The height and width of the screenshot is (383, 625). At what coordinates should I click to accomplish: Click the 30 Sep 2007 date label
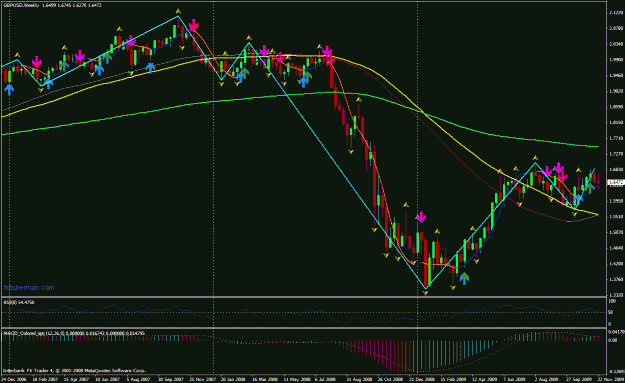pyautogui.click(x=170, y=379)
